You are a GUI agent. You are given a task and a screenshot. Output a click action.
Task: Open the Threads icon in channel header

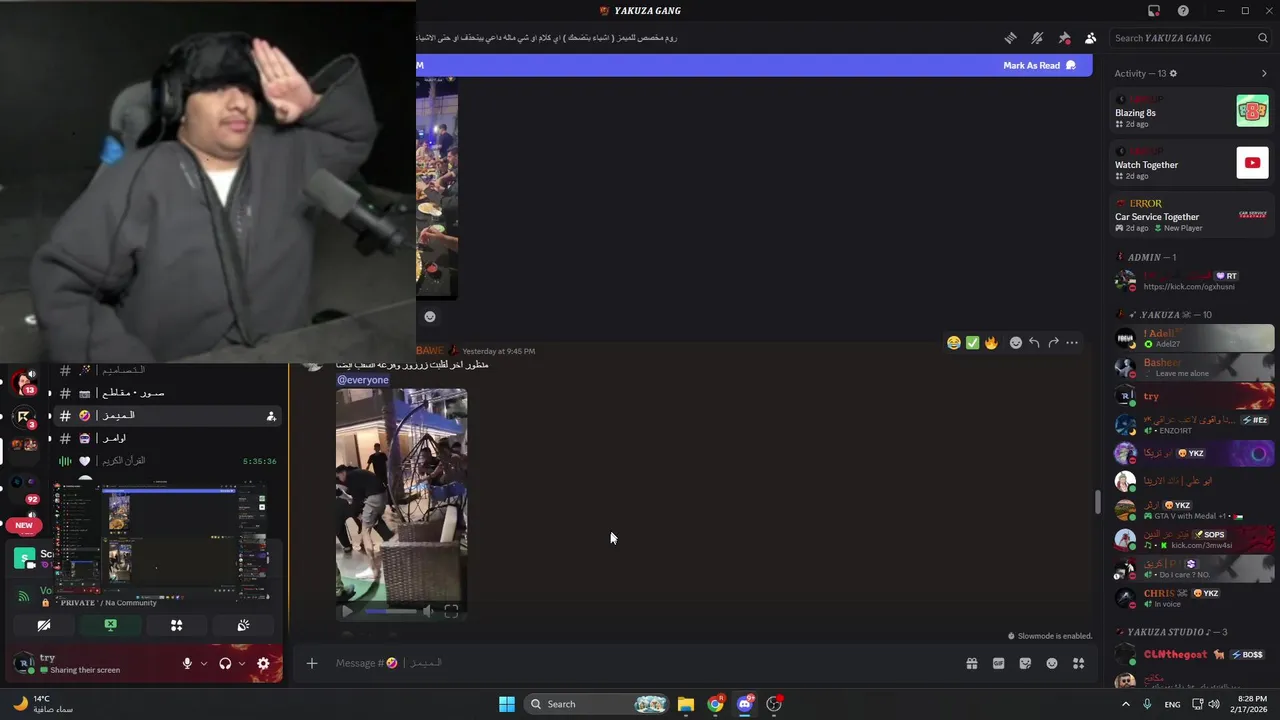tap(1011, 38)
